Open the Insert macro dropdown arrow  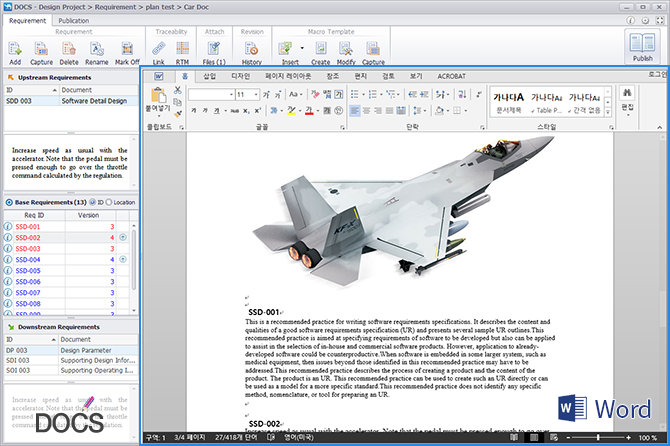click(x=302, y=48)
